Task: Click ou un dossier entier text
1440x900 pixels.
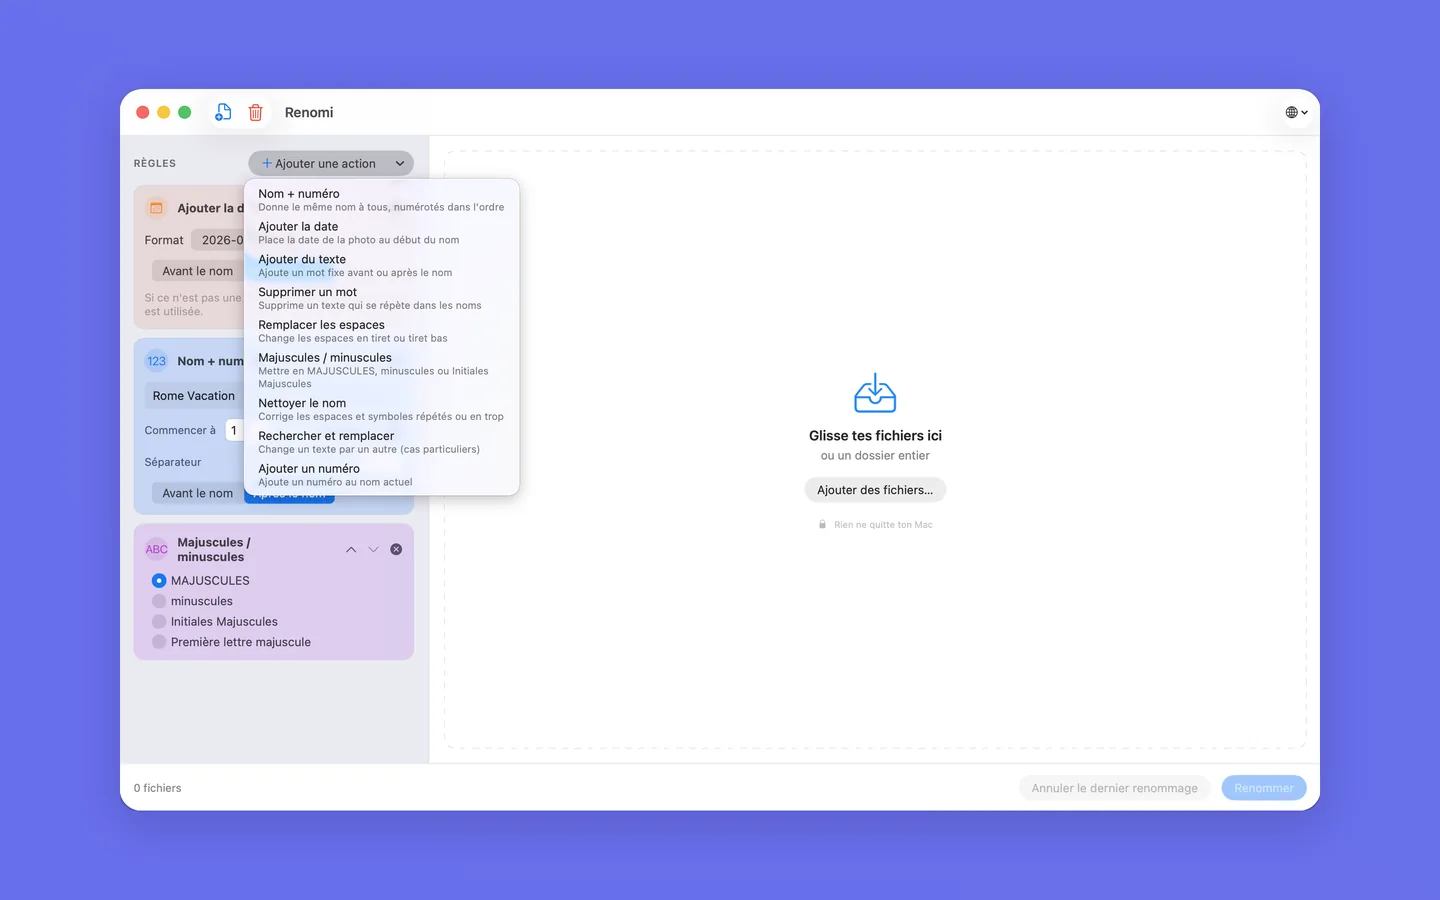Action: click(875, 456)
